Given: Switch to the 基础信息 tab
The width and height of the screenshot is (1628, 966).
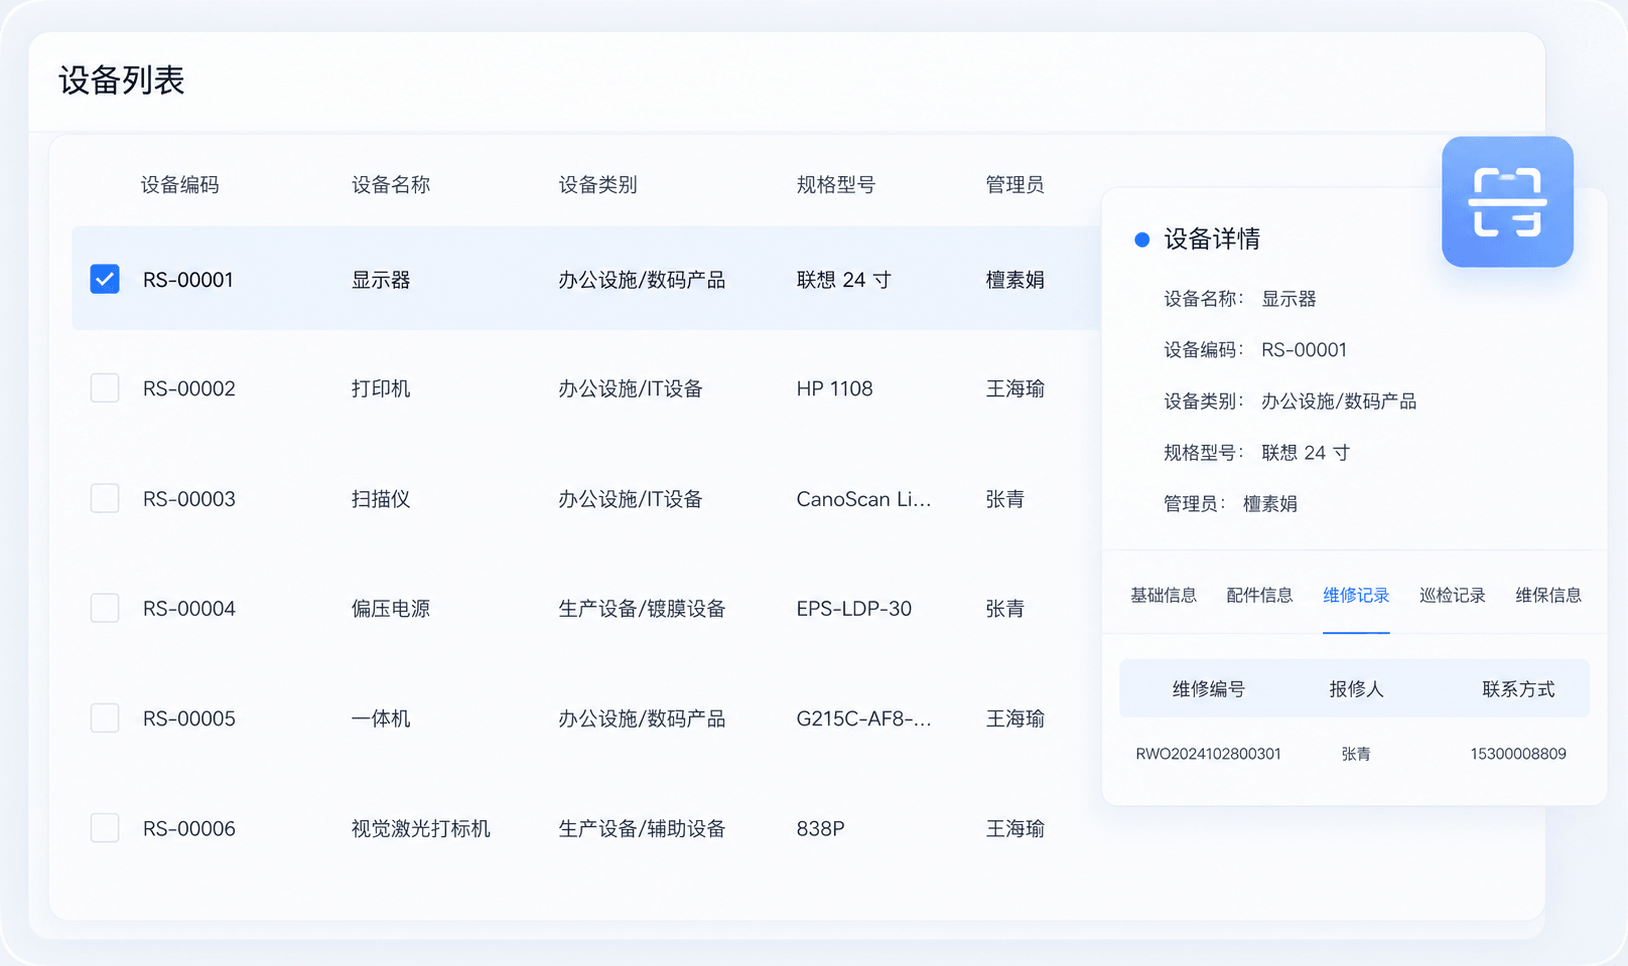Looking at the screenshot, I should (1163, 595).
